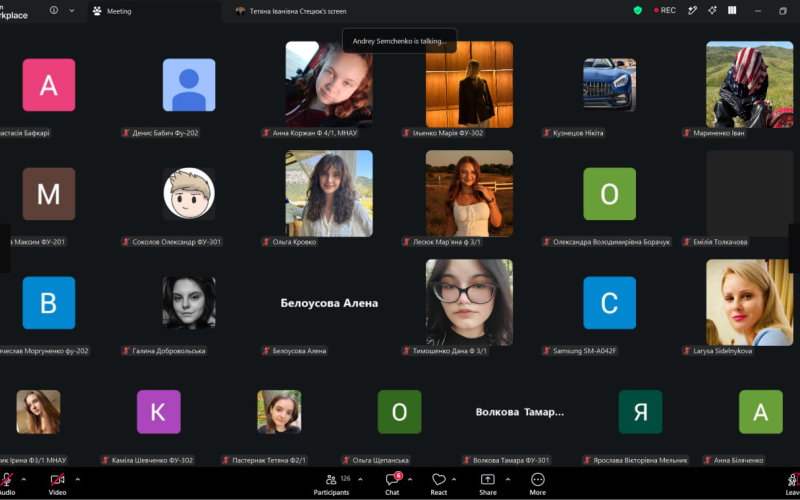Open the React heart menu
Image resolution: width=800 pixels, height=500 pixels.
(x=438, y=484)
